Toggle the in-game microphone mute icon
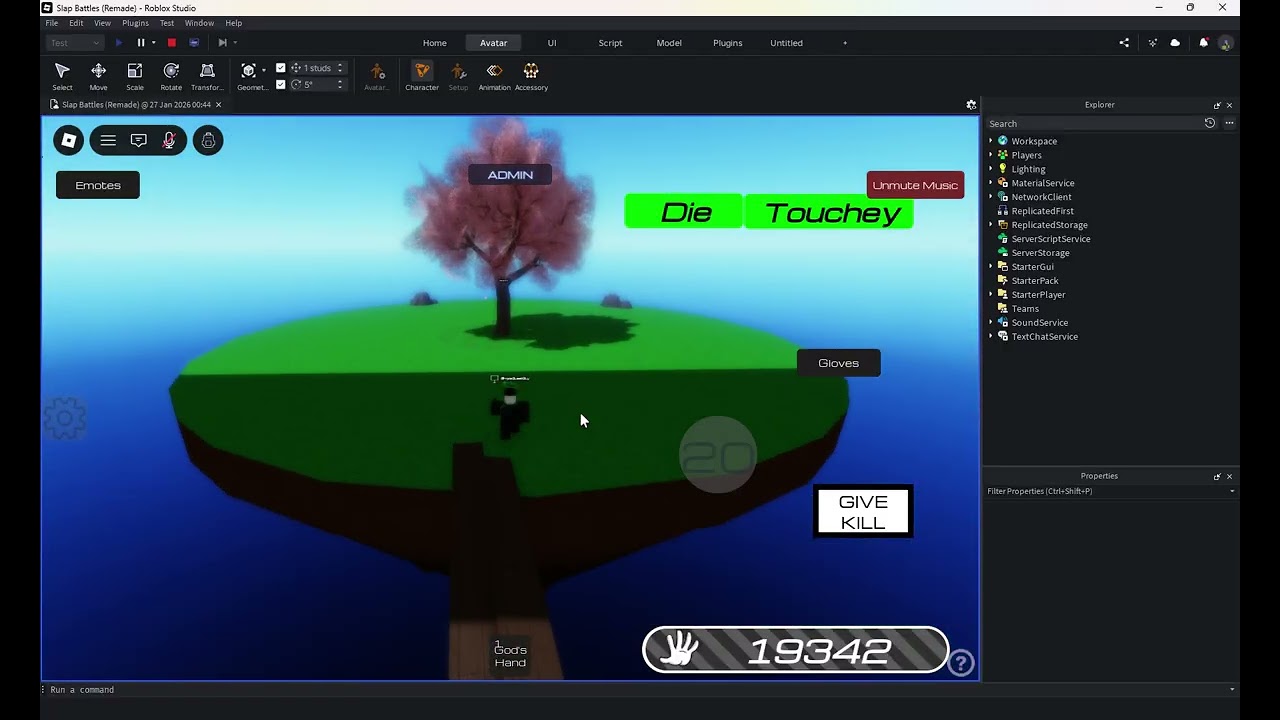This screenshot has height=720, width=1280. point(169,141)
